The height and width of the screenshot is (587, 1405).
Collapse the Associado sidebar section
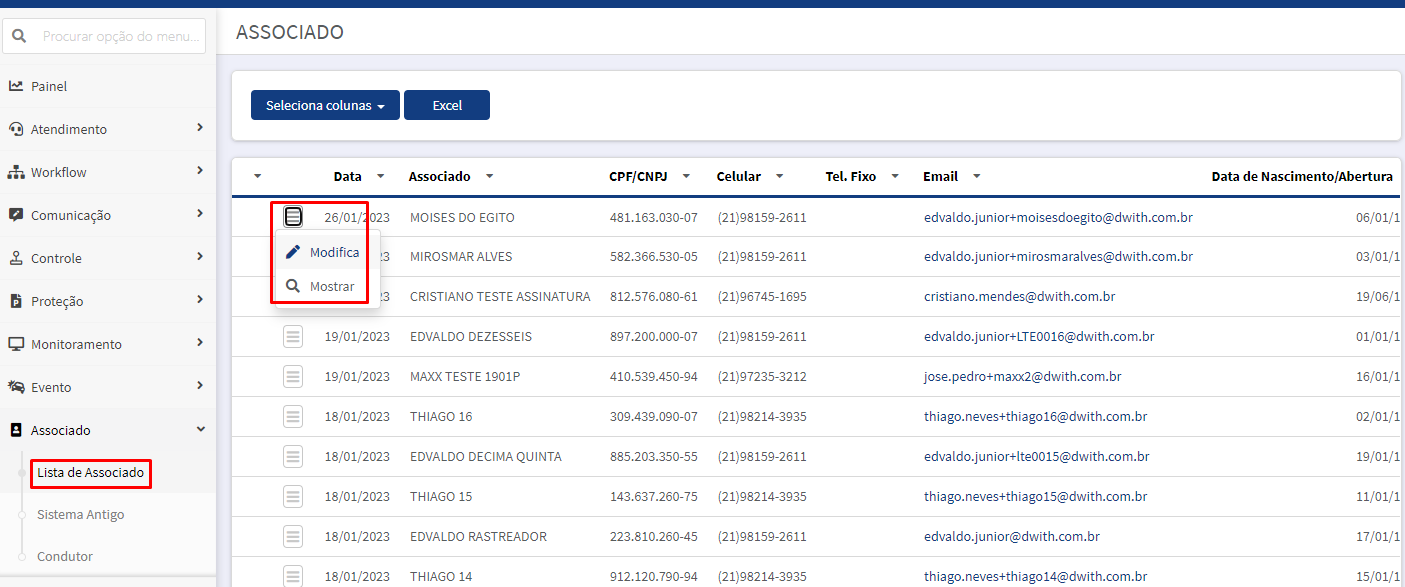108,430
